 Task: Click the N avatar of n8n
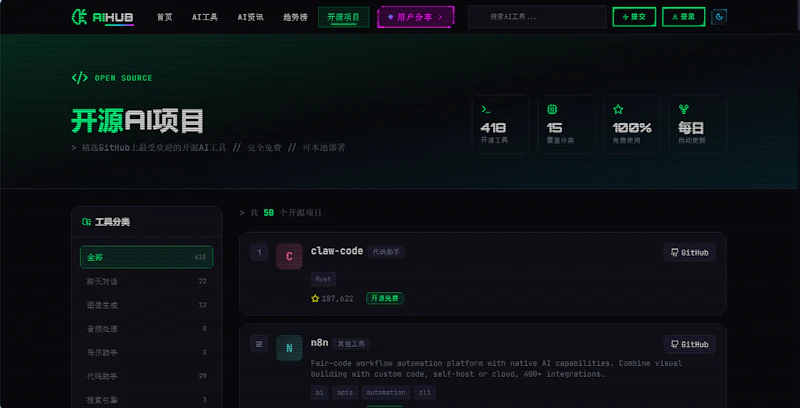289,348
